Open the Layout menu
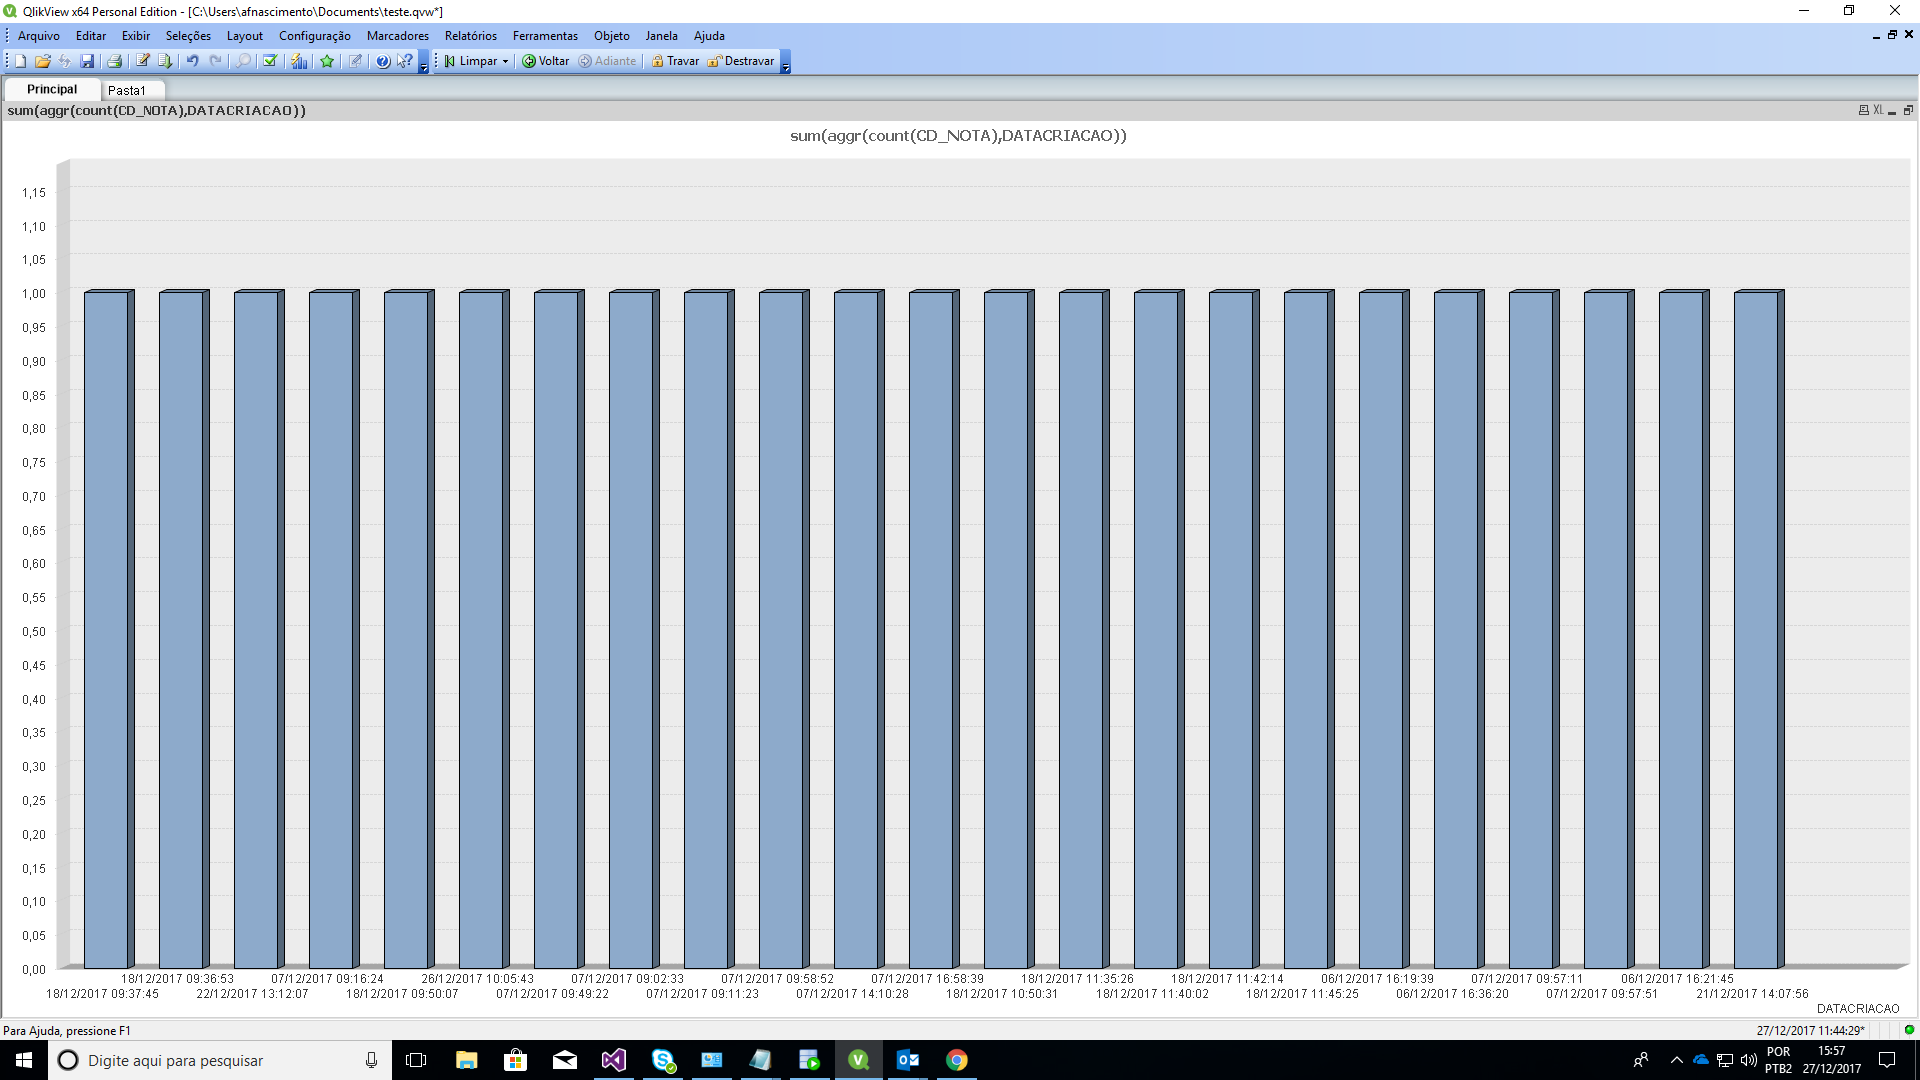 coord(245,36)
